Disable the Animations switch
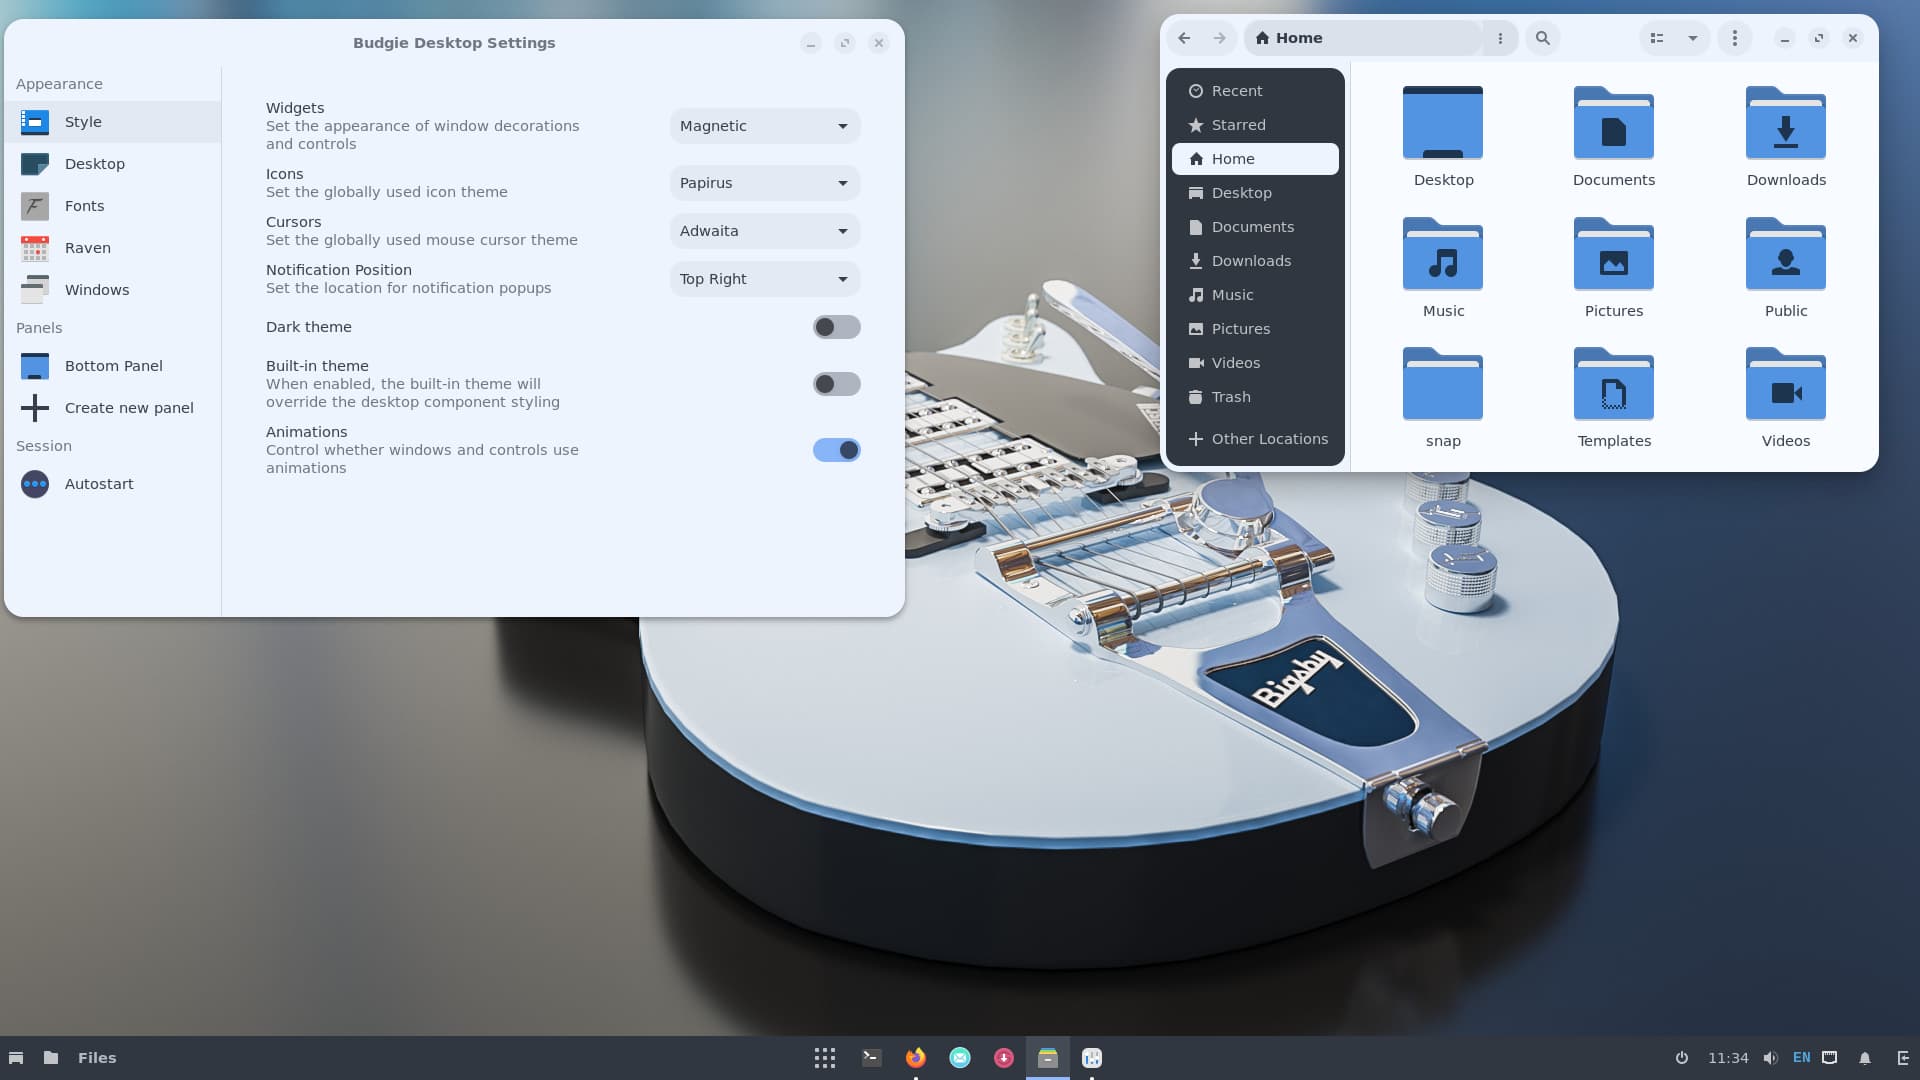 [836, 450]
